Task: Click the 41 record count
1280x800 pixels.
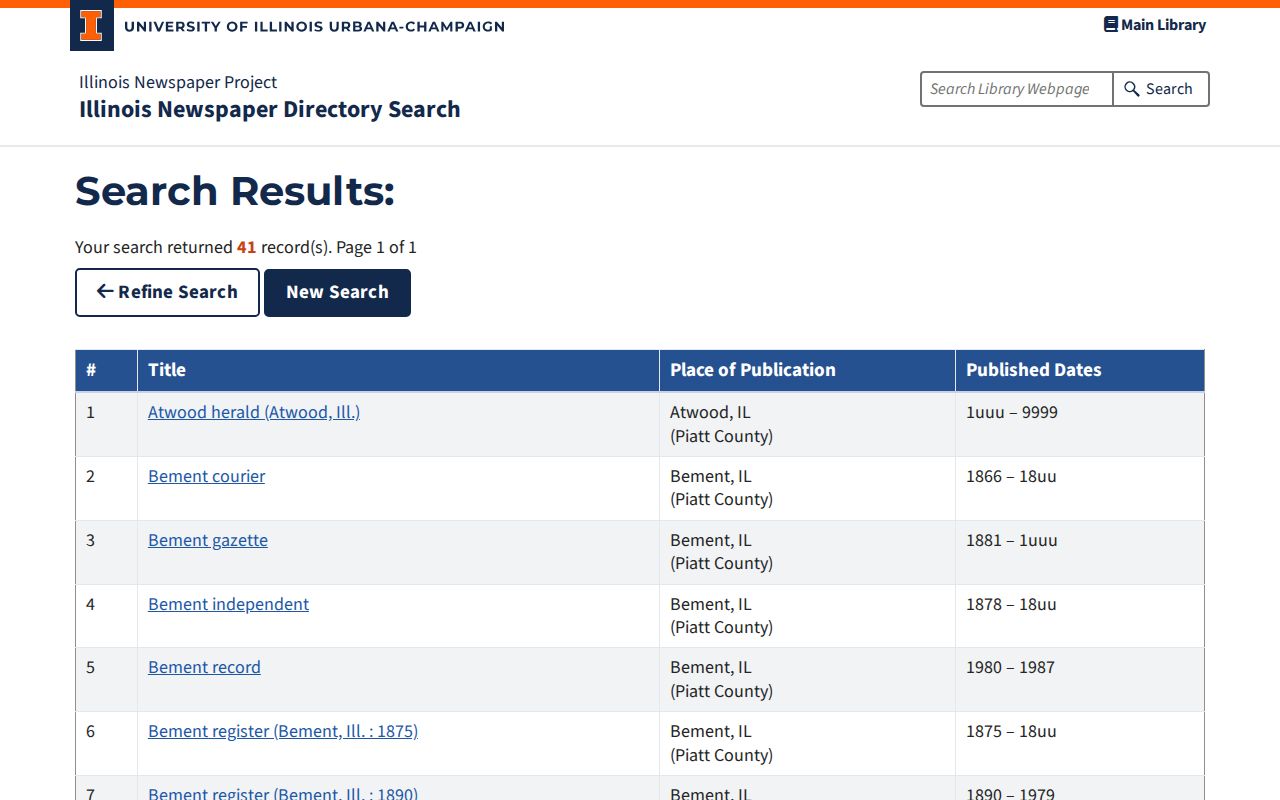Action: click(246, 247)
